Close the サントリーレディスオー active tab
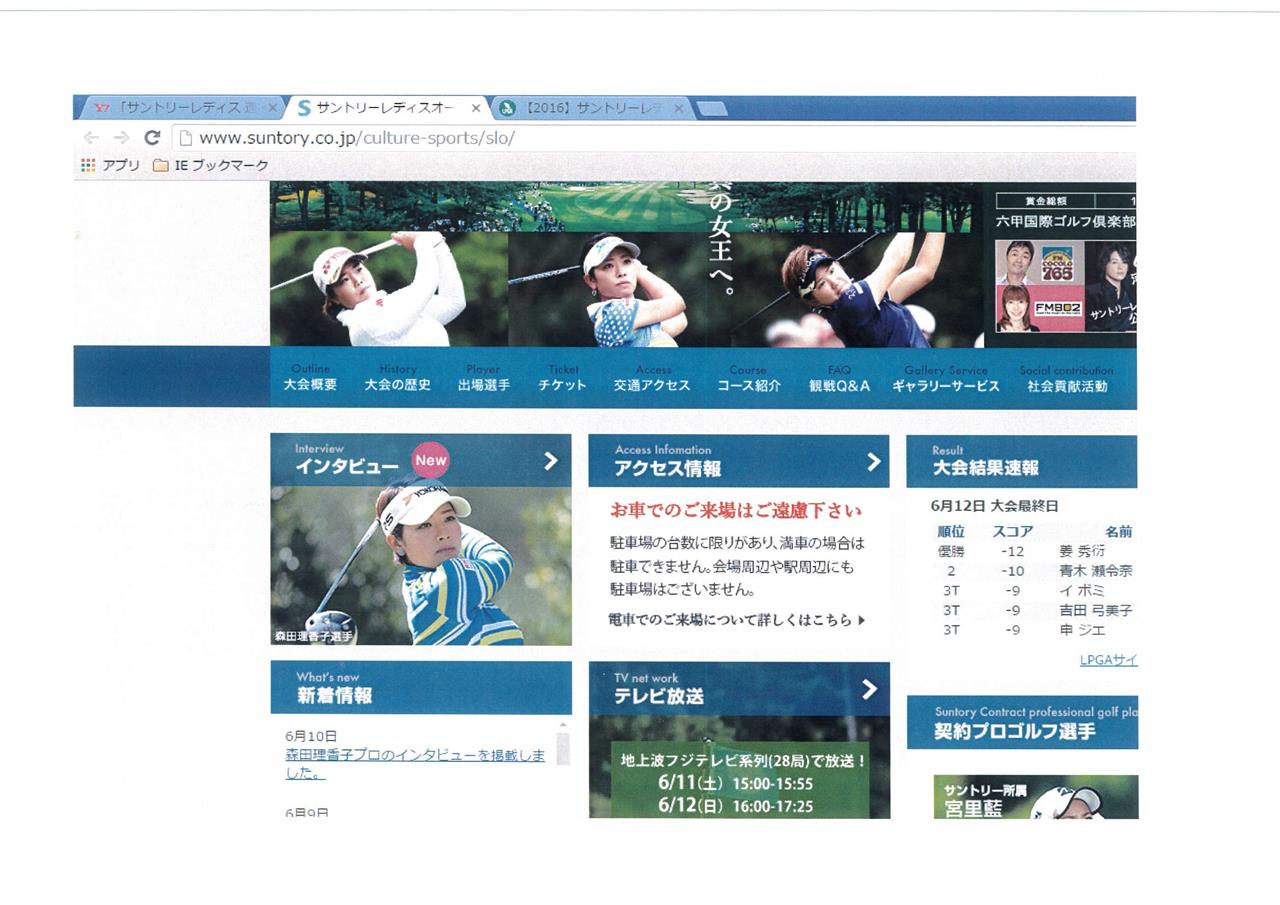This screenshot has width=1280, height=905. pyautogui.click(x=476, y=108)
